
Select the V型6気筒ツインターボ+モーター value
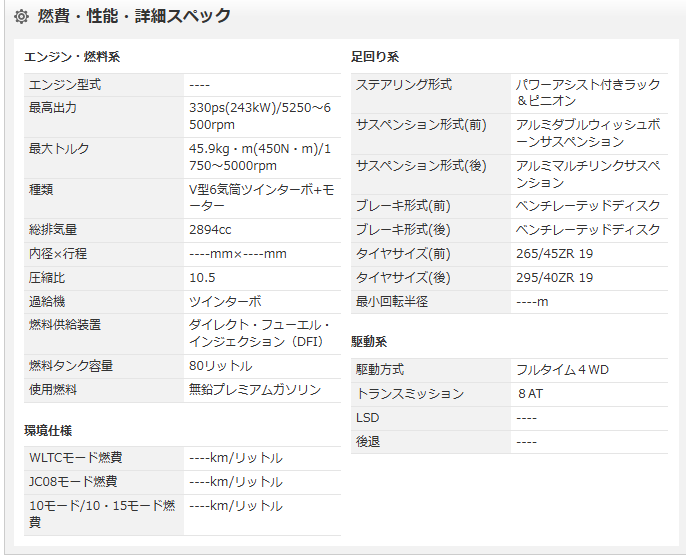pyautogui.click(x=262, y=198)
